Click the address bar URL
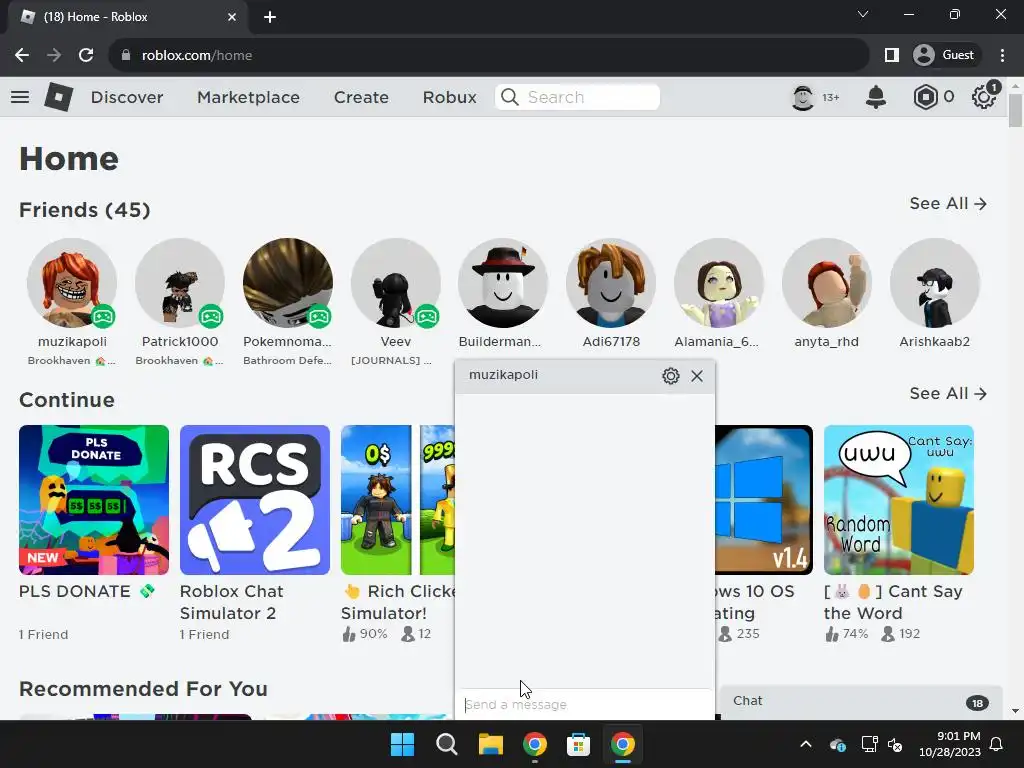 [197, 56]
